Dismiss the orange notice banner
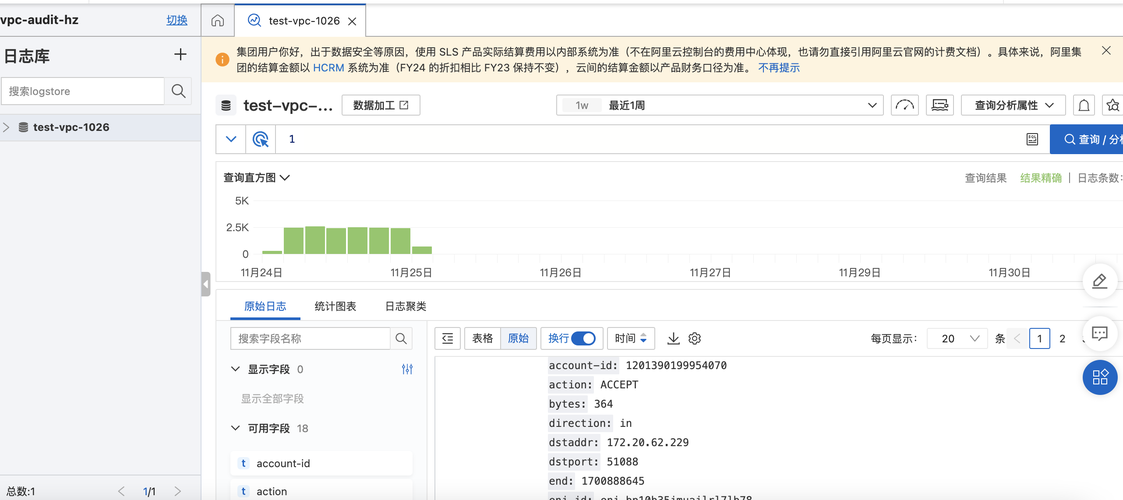Viewport: 1123px width, 500px height. [1106, 52]
